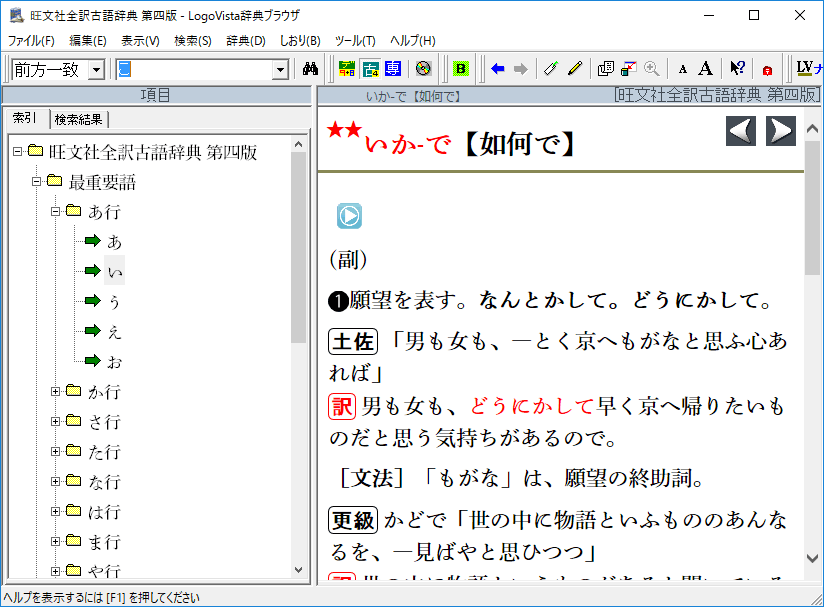Open the 辞典(D) menu
The width and height of the screenshot is (824, 607).
[246, 41]
